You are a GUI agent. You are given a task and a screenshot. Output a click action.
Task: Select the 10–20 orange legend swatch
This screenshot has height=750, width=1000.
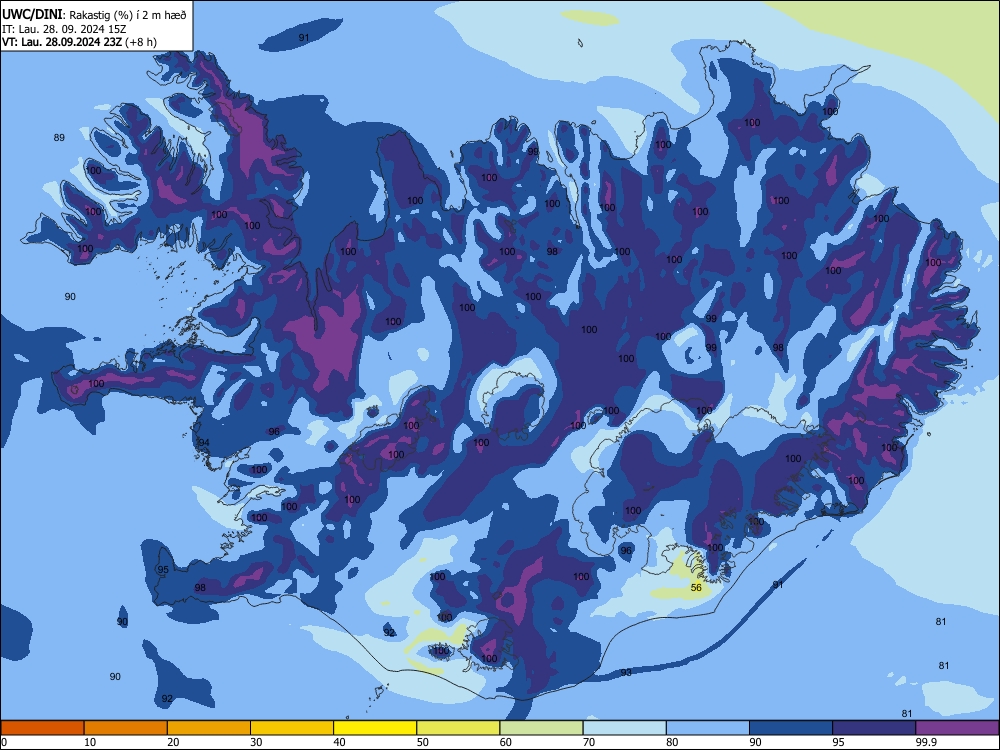point(126,728)
